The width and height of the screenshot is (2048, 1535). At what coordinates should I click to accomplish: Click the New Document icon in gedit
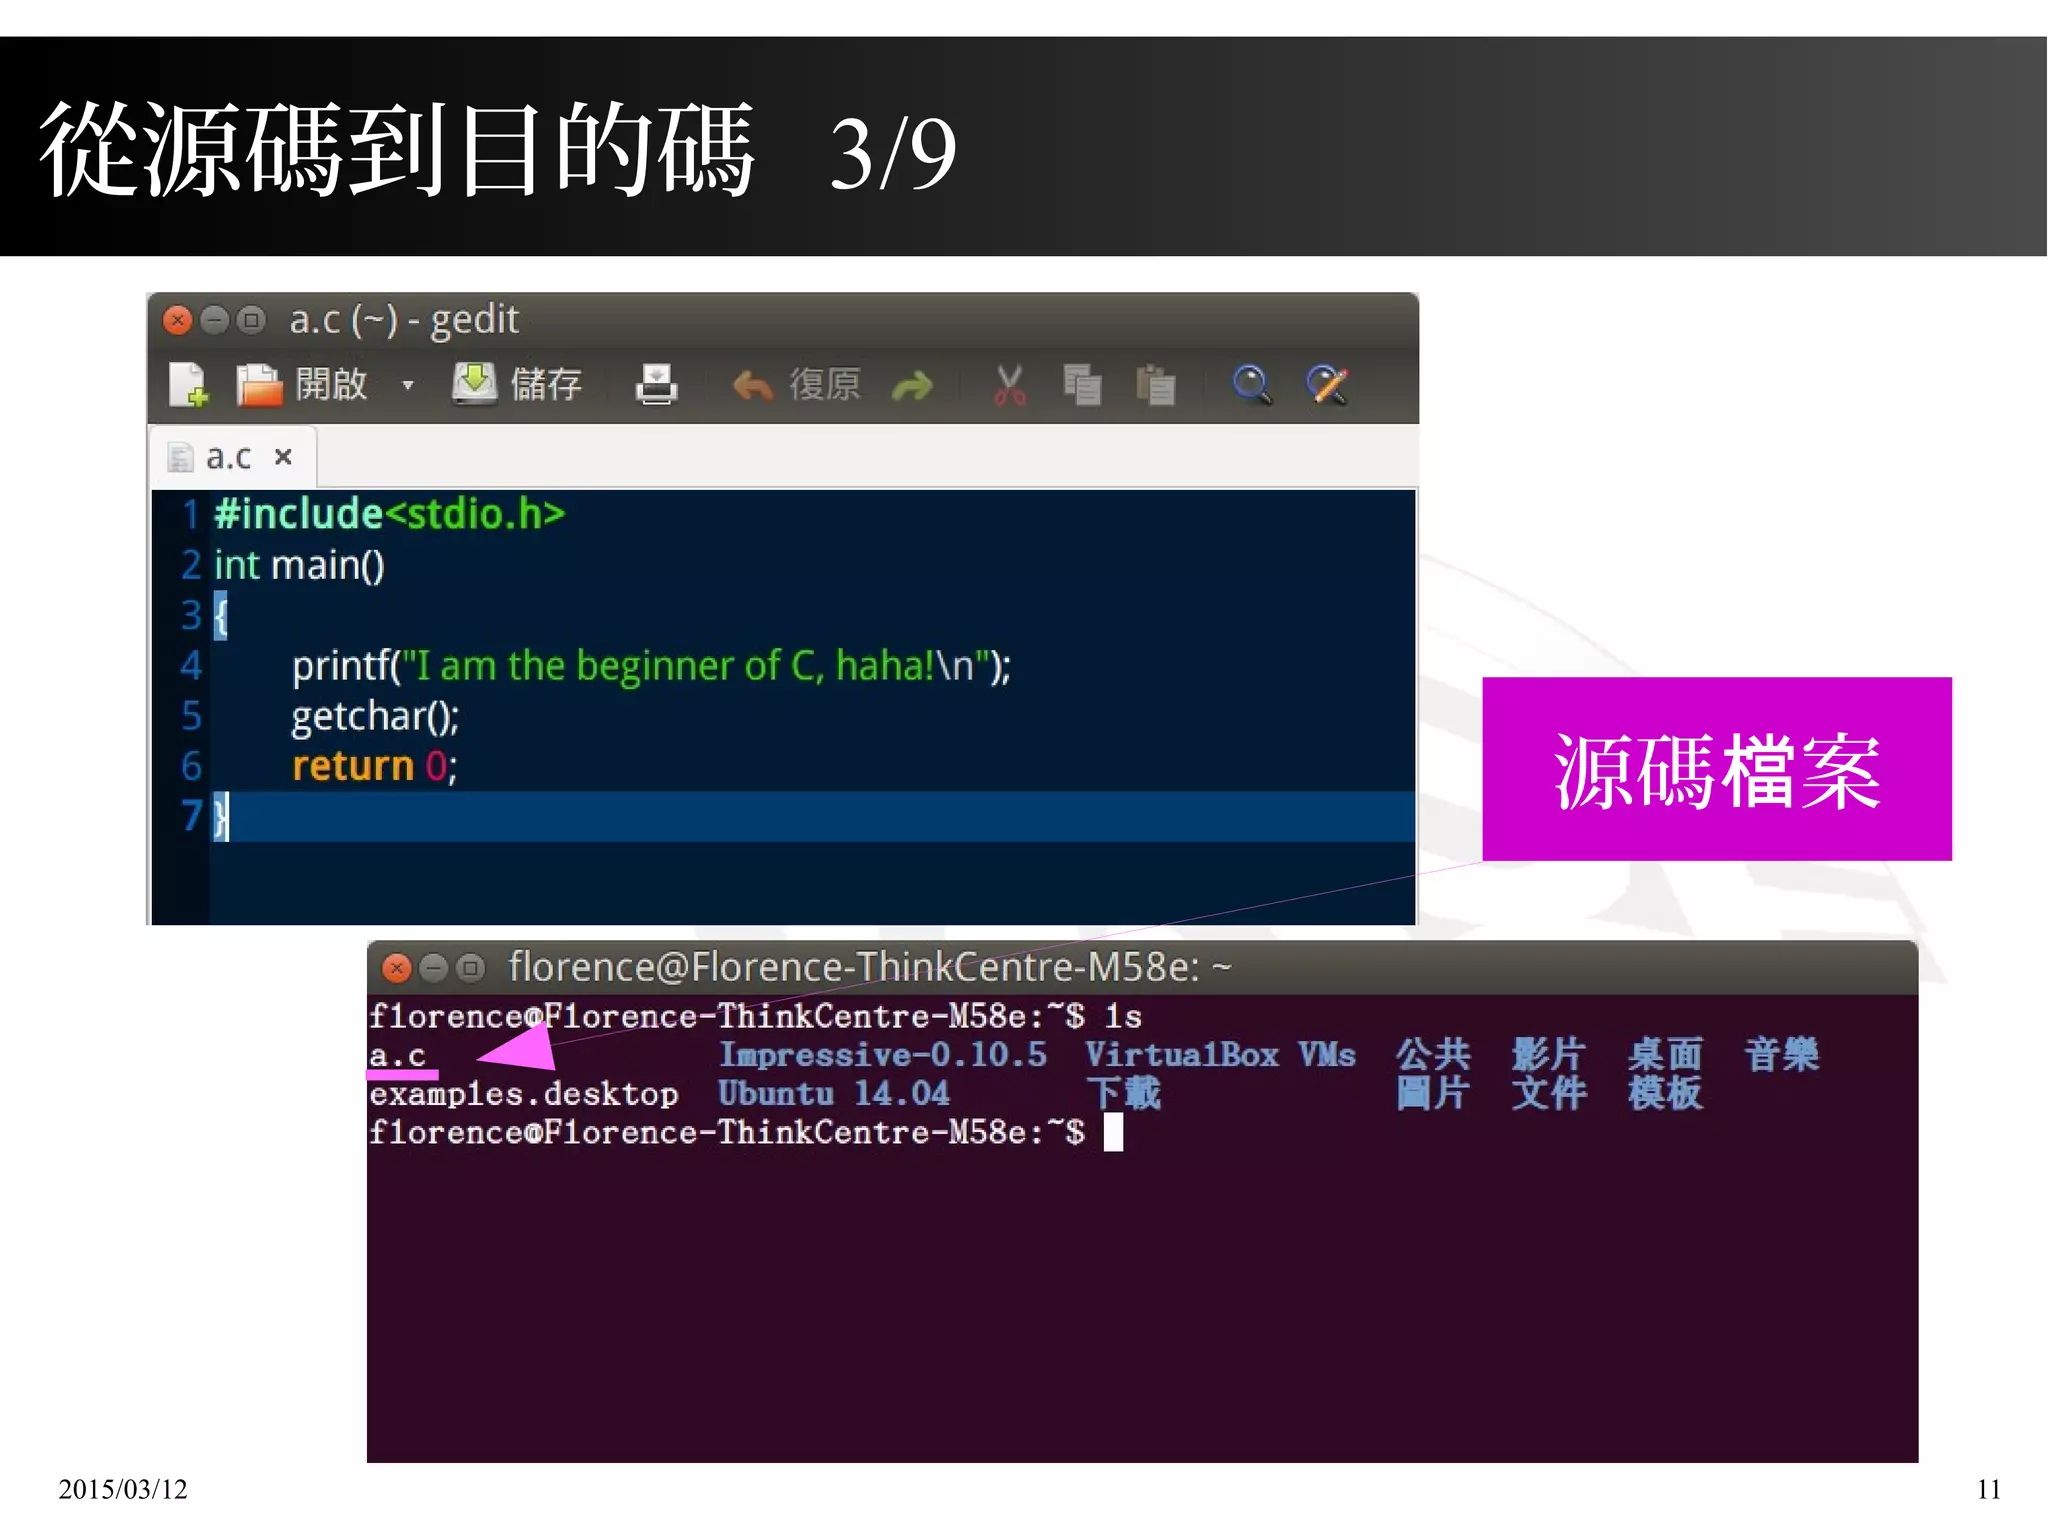[187, 384]
